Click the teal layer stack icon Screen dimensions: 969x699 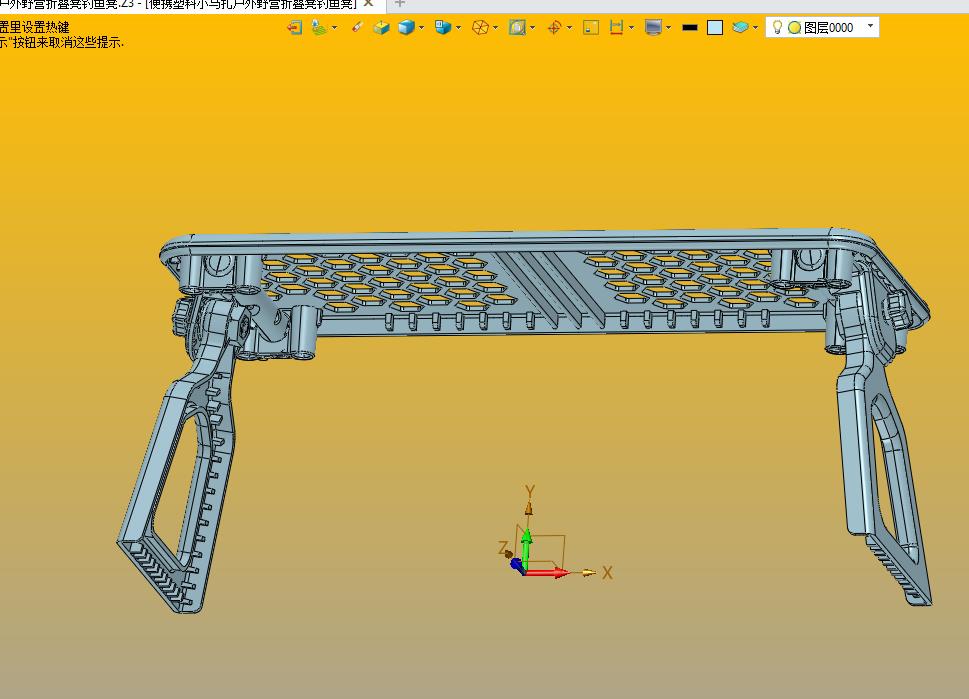[740, 27]
